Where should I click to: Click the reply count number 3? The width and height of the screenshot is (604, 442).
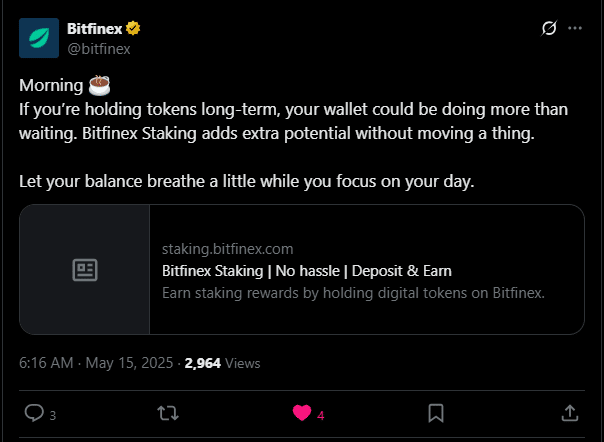[53, 415]
